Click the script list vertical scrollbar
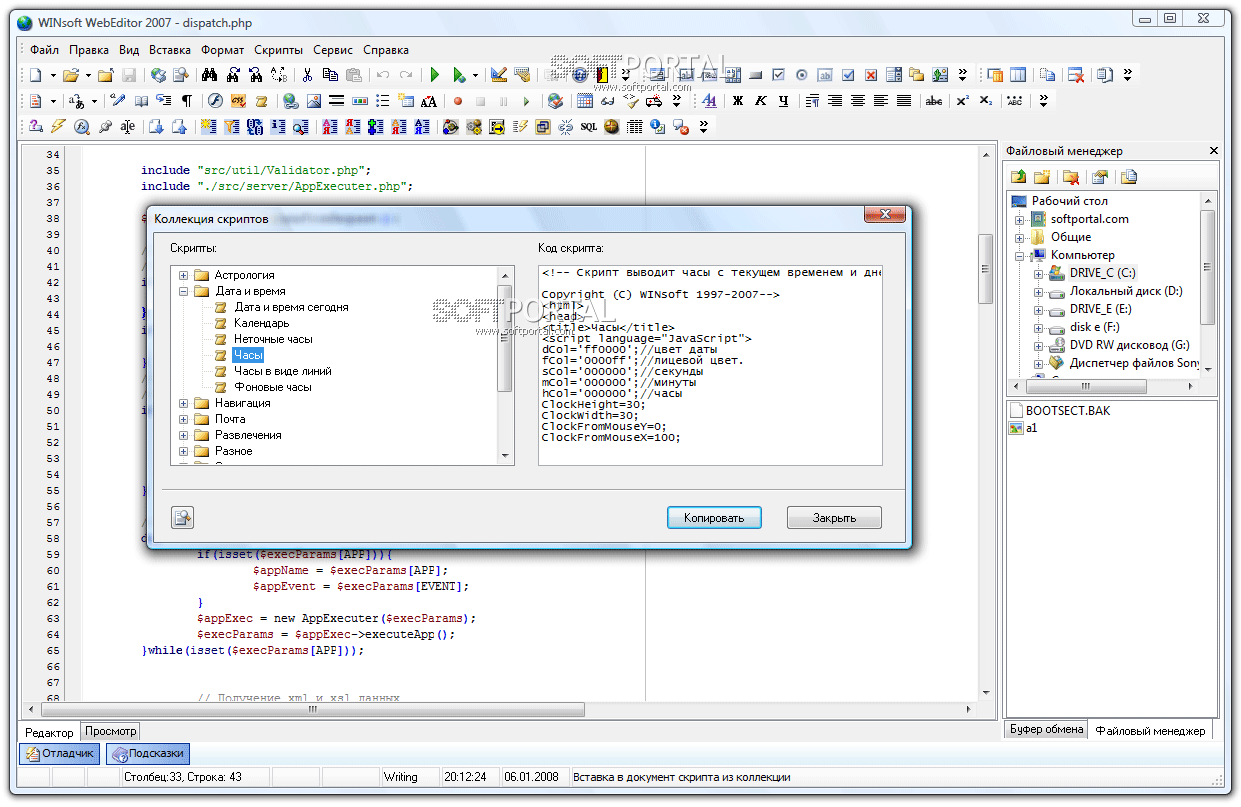Viewport: 1241px width, 807px height. 506,365
